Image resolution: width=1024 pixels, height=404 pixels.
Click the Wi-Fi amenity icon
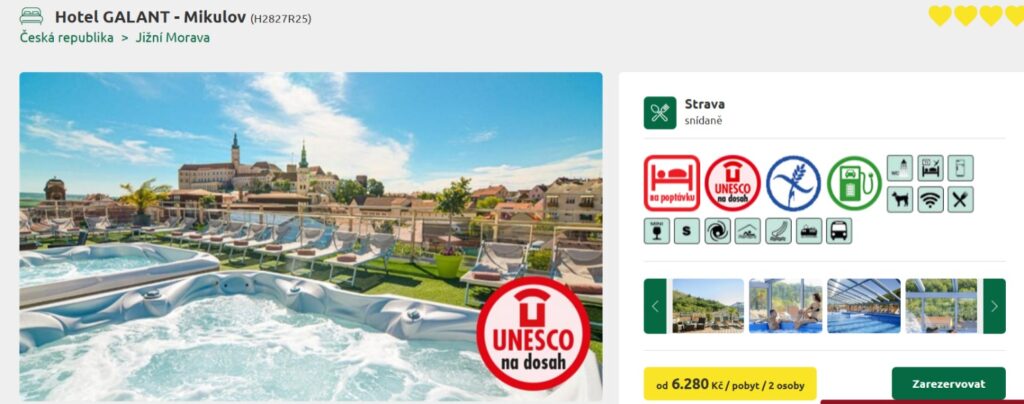(x=930, y=200)
